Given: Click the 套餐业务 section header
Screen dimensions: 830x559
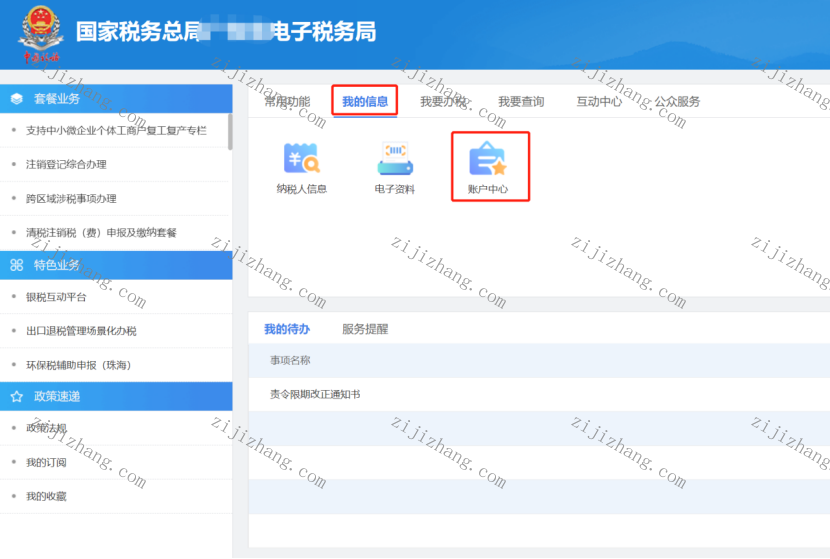Looking at the screenshot, I should 116,98.
